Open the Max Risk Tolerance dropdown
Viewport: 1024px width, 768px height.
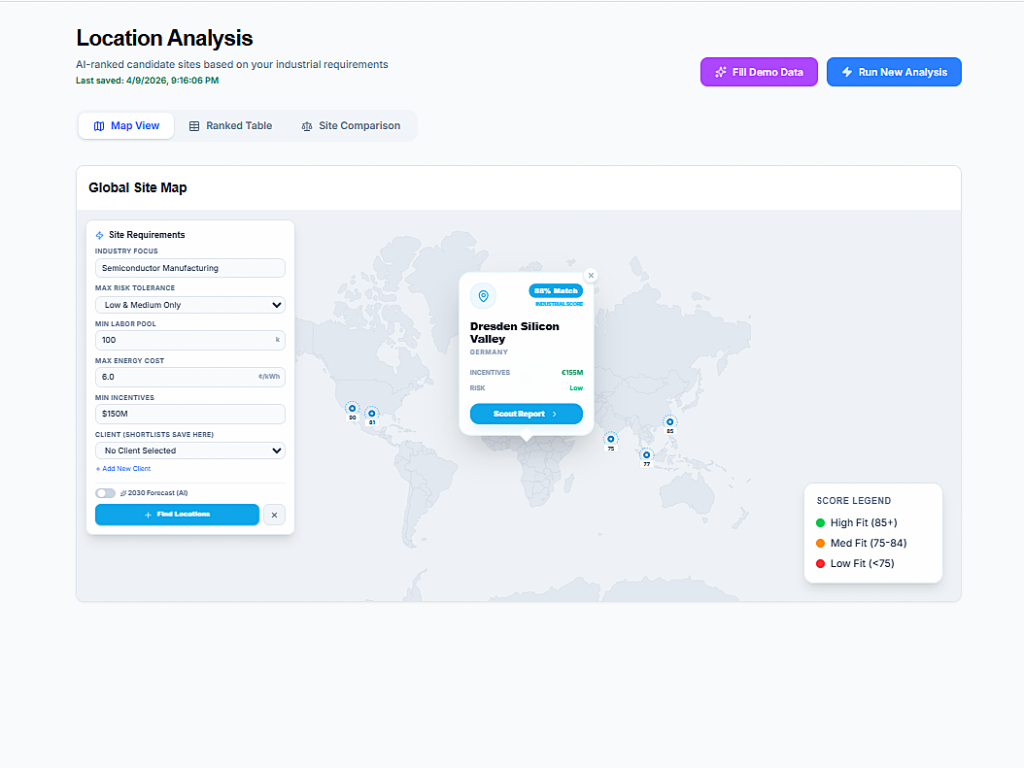click(190, 305)
